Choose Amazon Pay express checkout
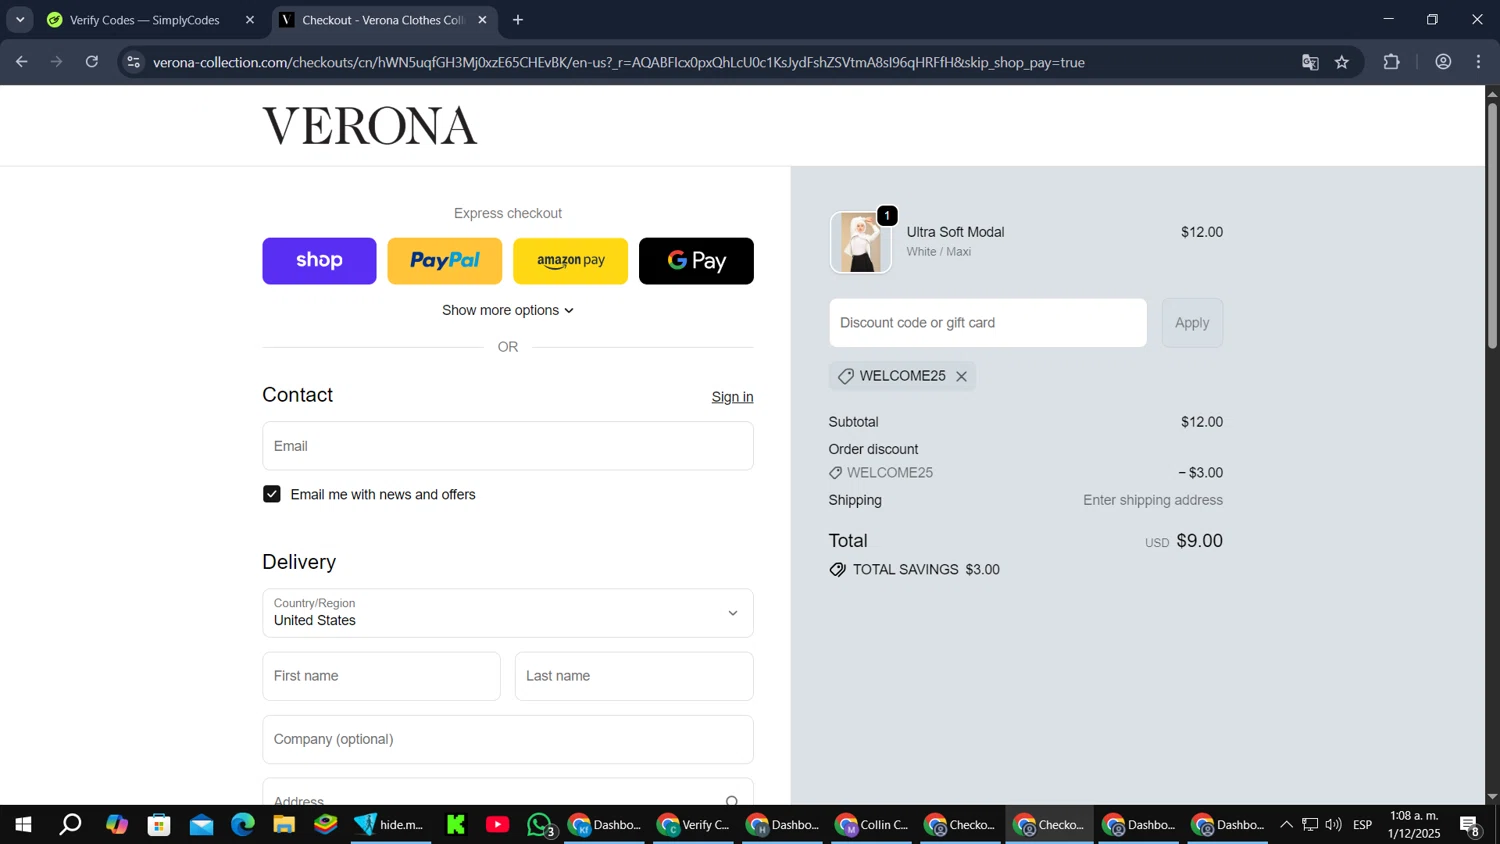Screen dimensions: 1500x844 point(570,261)
